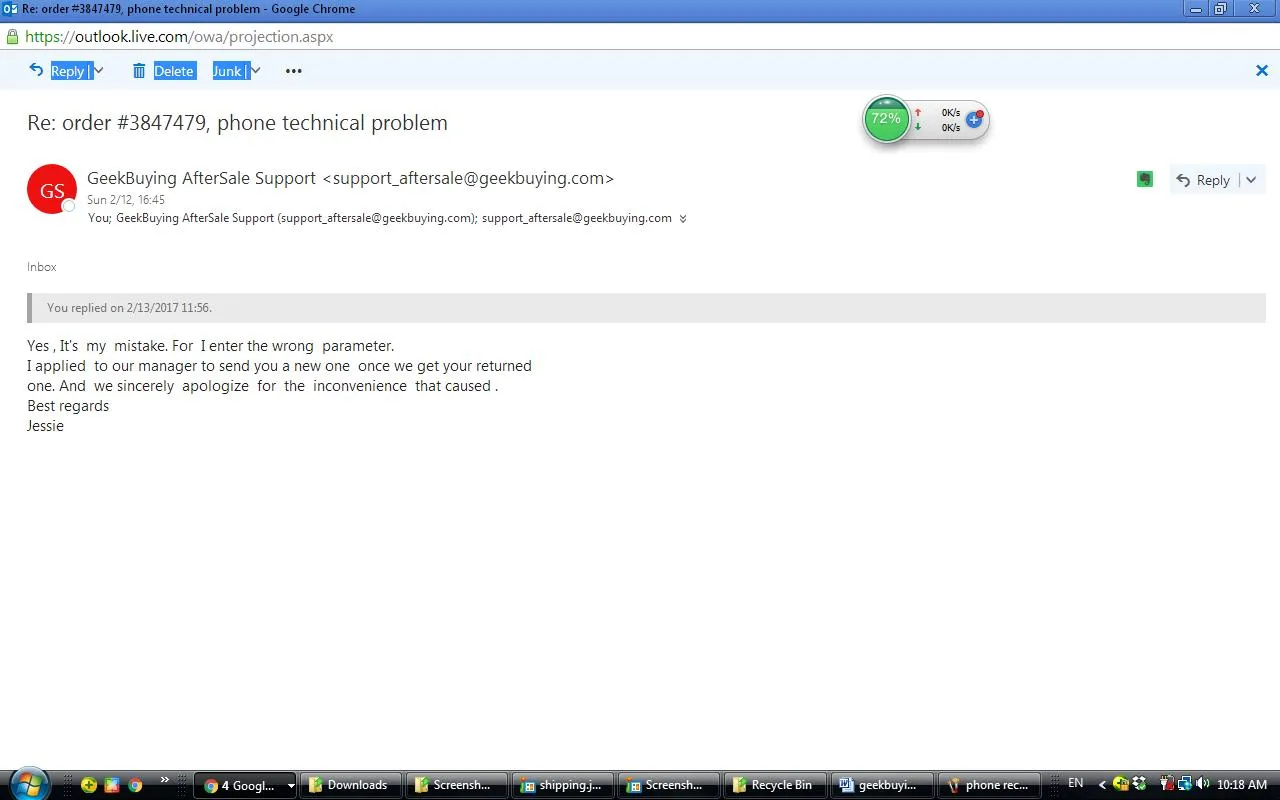Close the message with the blue X
1280x800 pixels.
pos(1261,70)
